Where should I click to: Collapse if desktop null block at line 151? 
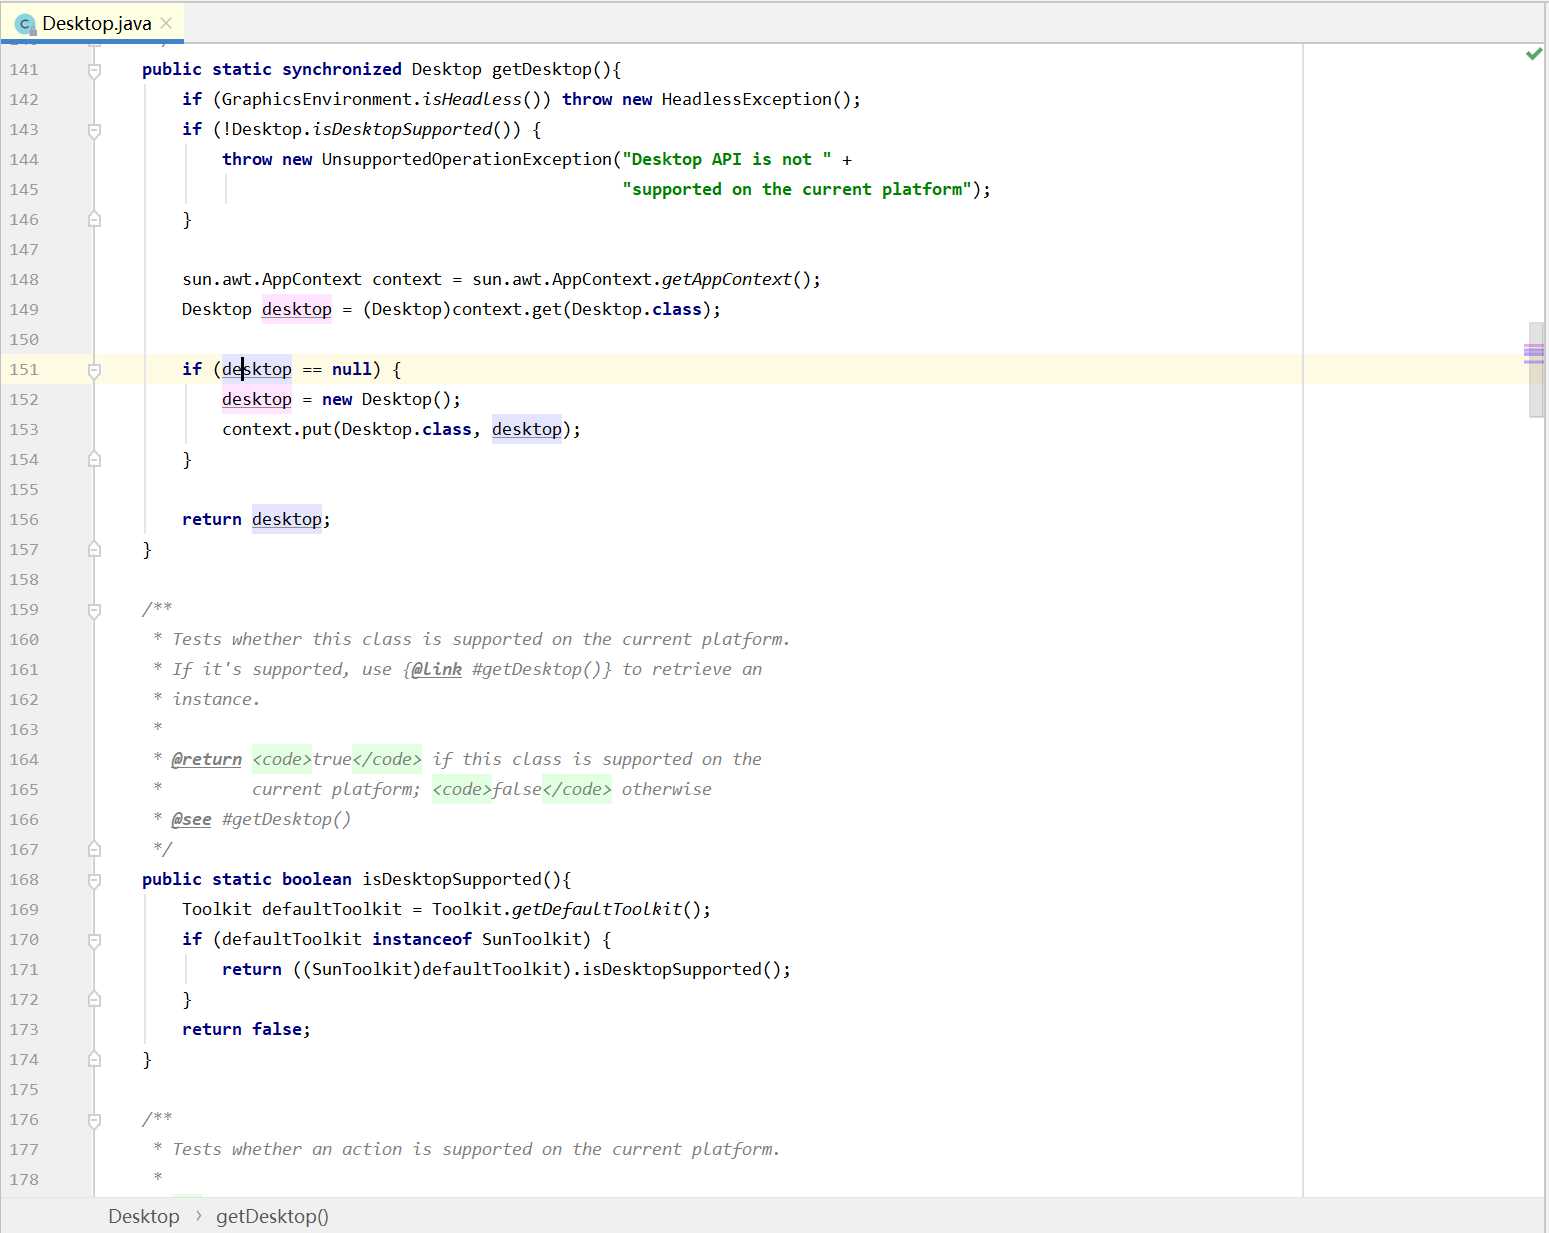coord(94,370)
